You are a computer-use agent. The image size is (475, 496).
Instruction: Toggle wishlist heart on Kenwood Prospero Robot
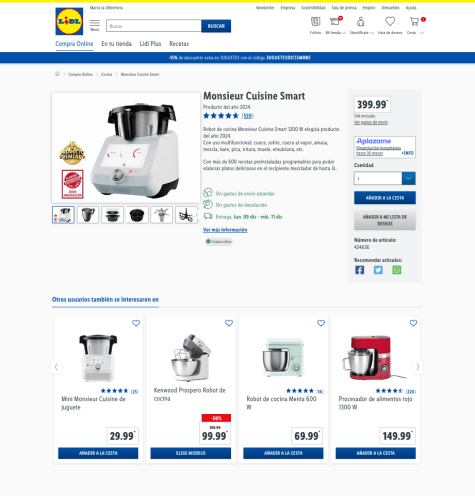pyautogui.click(x=229, y=323)
